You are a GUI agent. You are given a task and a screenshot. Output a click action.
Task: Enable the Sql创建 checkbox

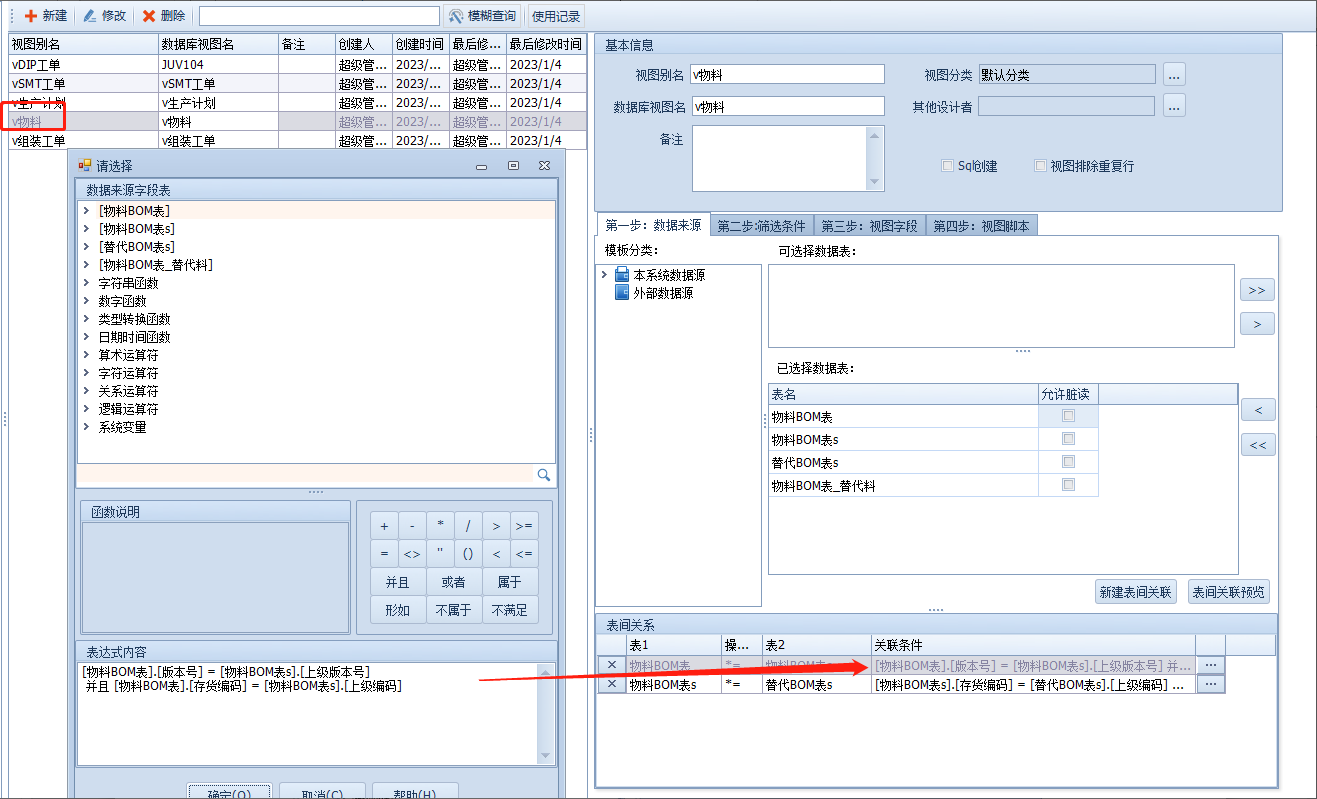pyautogui.click(x=947, y=166)
